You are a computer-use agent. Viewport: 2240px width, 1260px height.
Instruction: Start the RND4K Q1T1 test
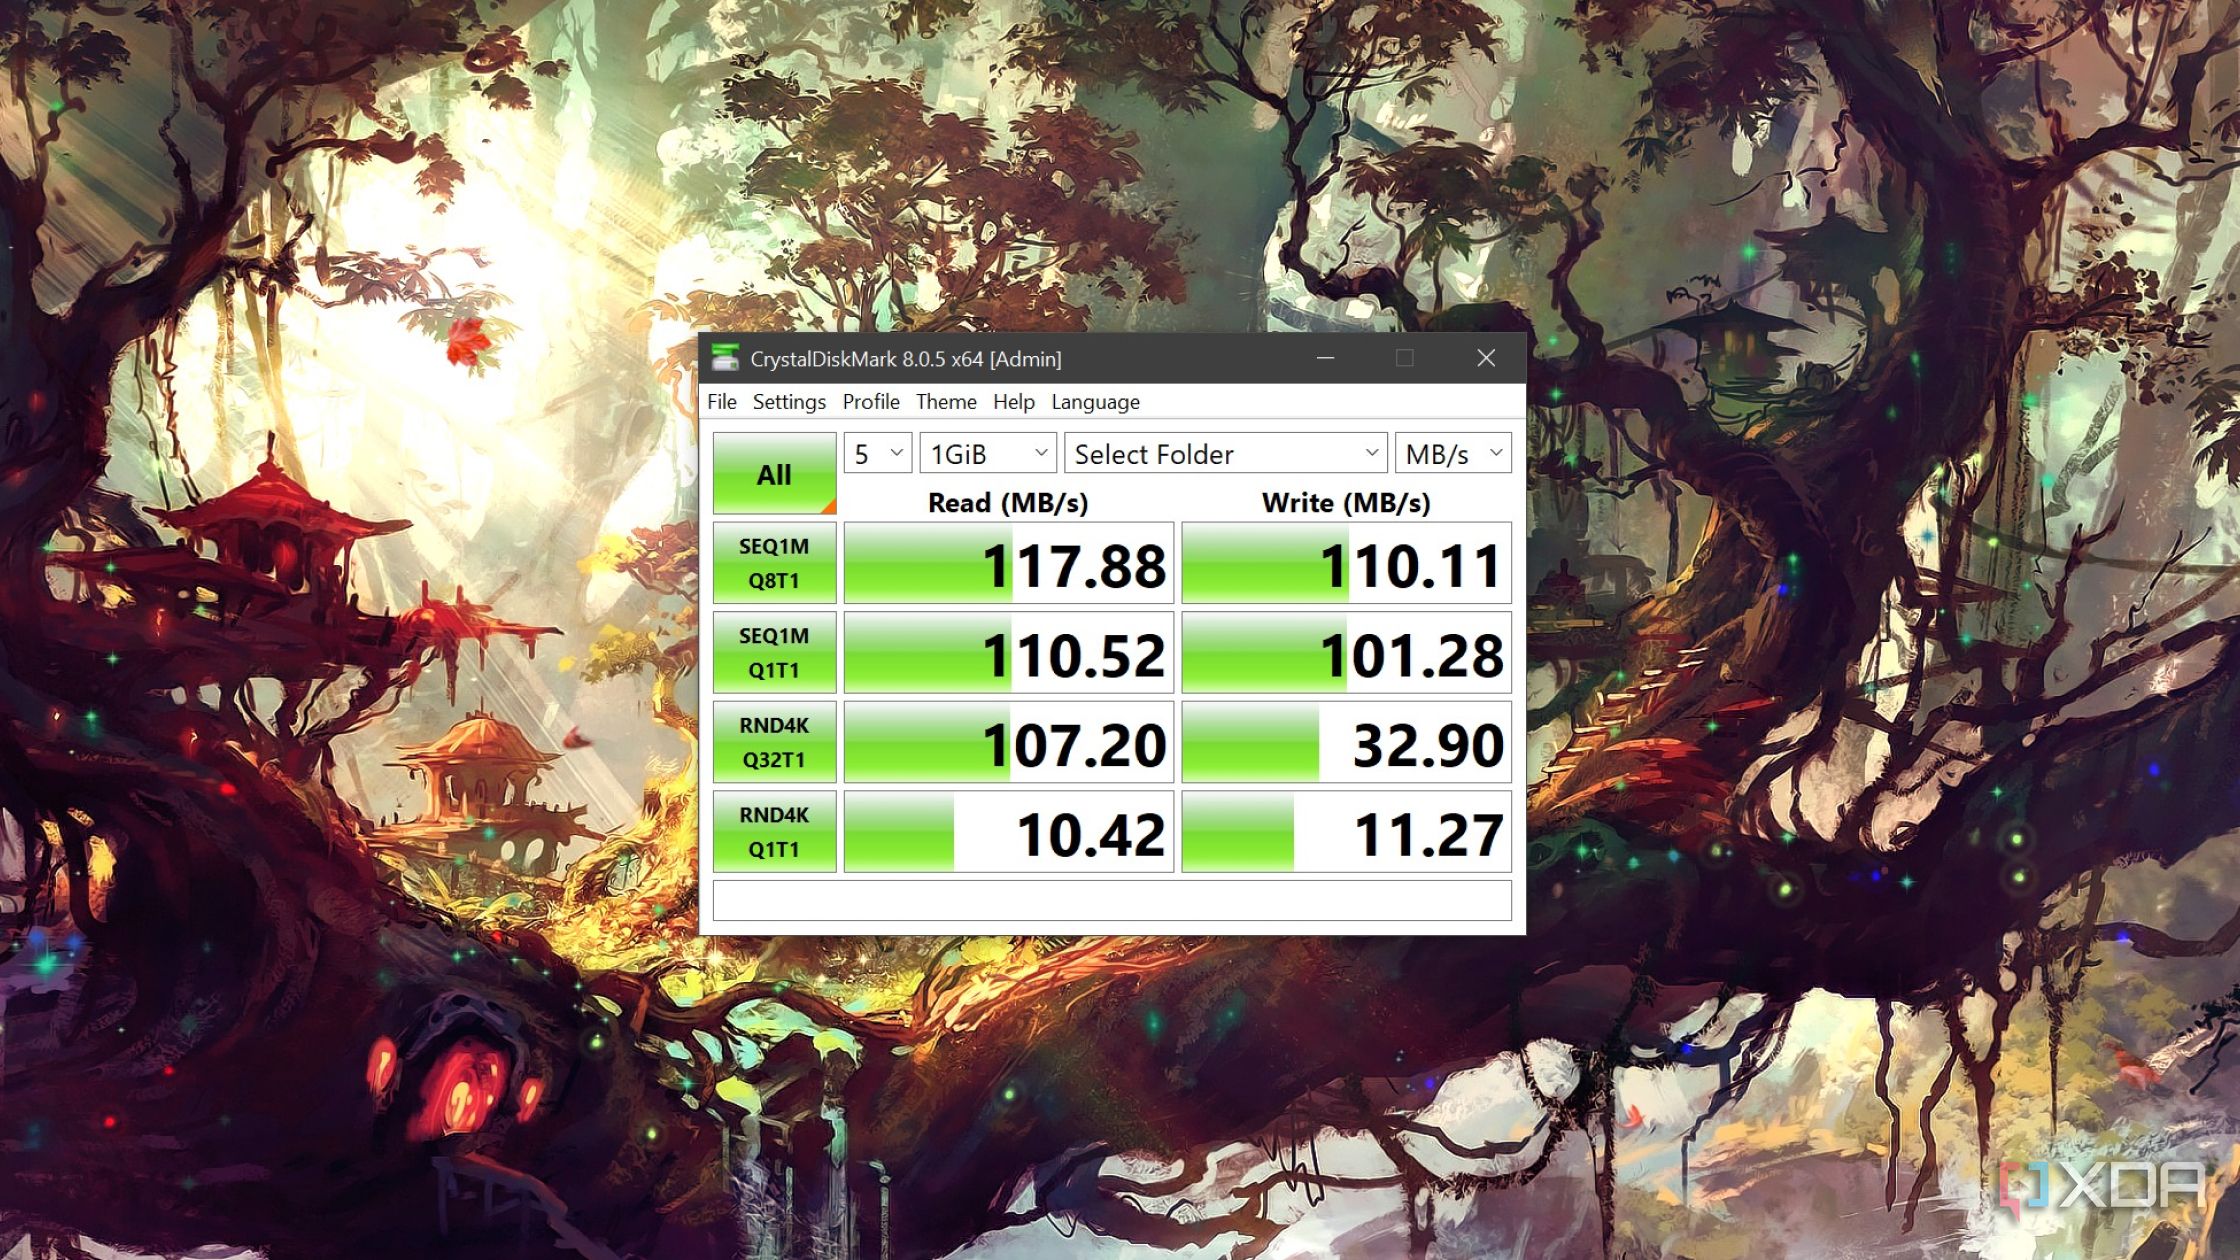click(x=774, y=832)
